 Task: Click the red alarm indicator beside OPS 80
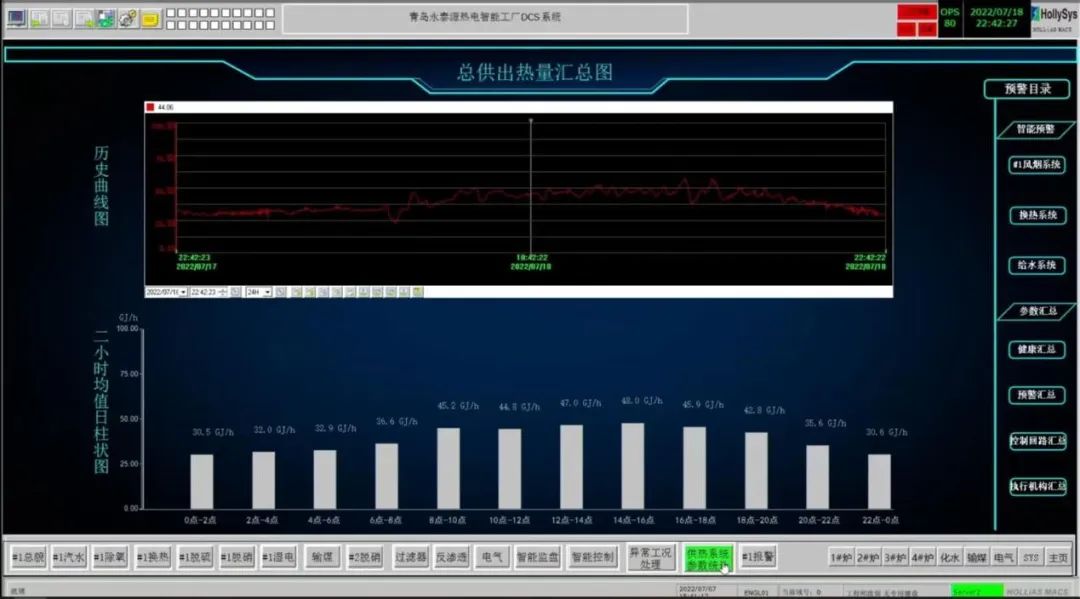917,12
